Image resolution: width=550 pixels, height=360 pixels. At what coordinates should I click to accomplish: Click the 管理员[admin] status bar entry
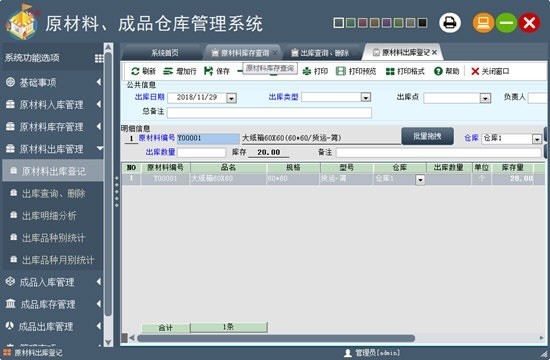click(372, 353)
